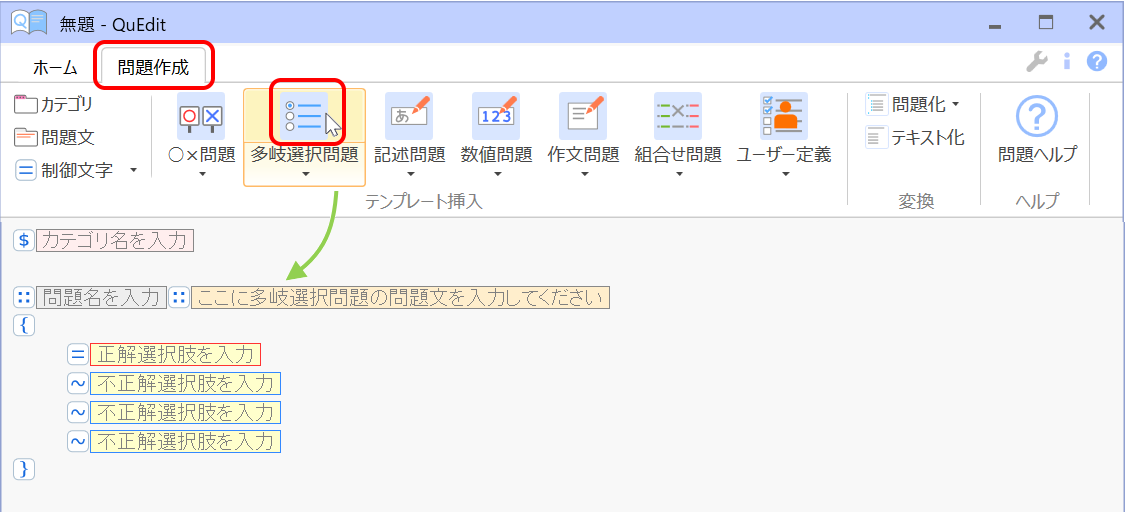Switch to the ホーム tab
This screenshot has width=1125, height=512.
(55, 68)
